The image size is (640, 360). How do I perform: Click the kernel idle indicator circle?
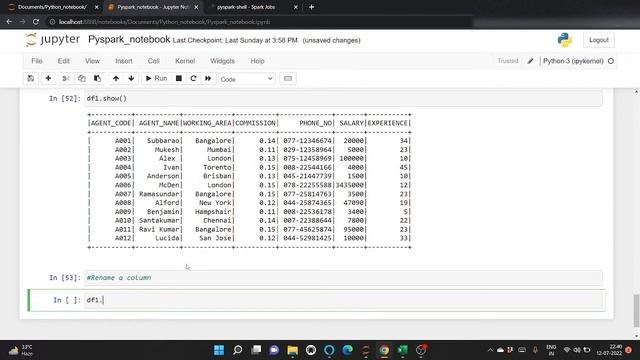(x=611, y=61)
